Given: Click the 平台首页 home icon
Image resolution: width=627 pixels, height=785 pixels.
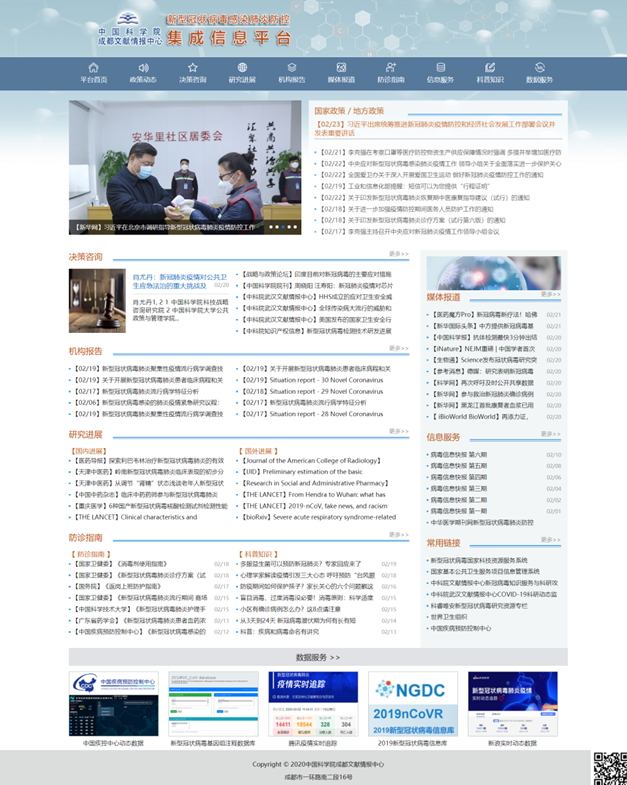Looking at the screenshot, I should click(x=93, y=68).
